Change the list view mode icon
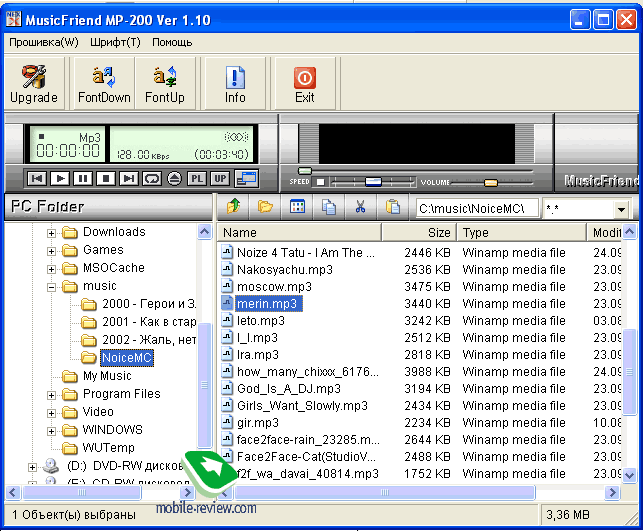Screen dimensions: 643x531 click(x=297, y=206)
